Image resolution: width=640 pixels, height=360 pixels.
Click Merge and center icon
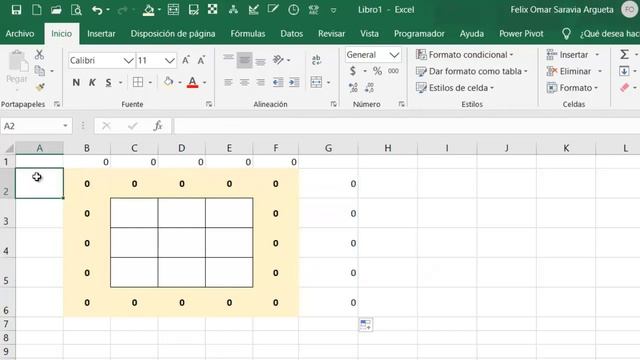pos(316,82)
